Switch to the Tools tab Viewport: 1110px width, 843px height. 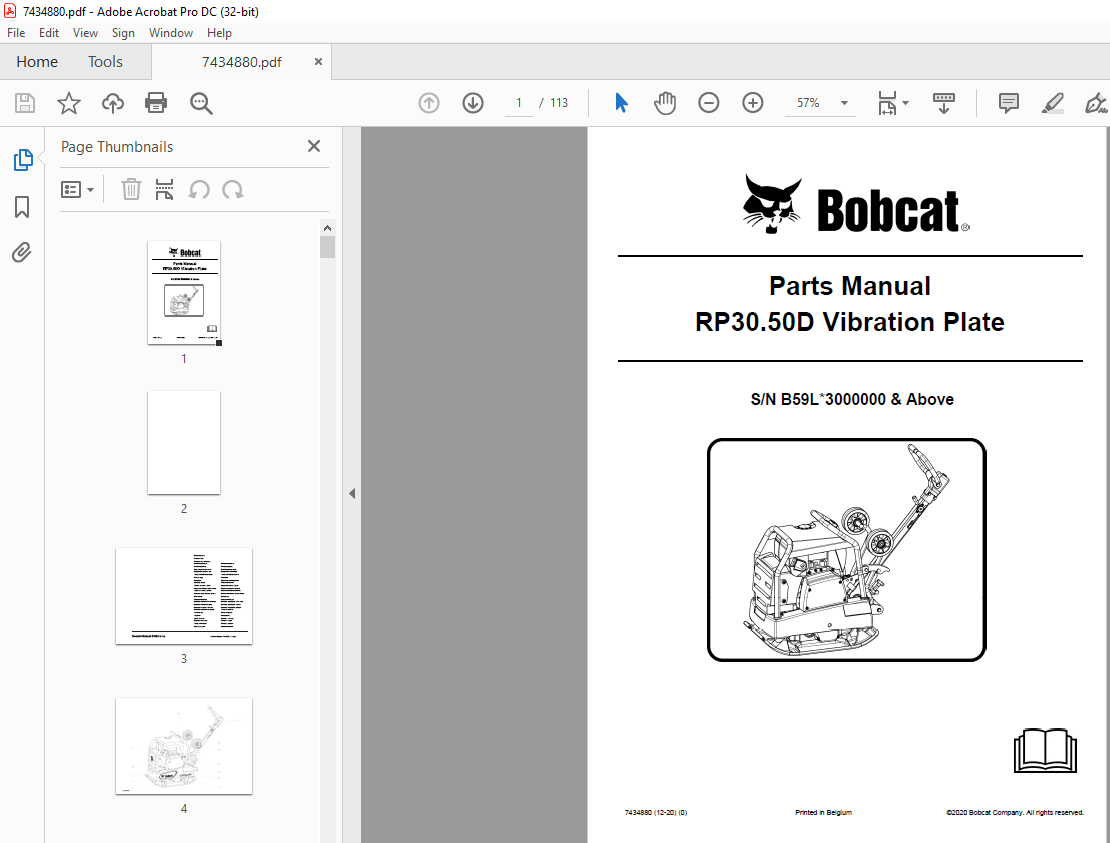tap(105, 62)
